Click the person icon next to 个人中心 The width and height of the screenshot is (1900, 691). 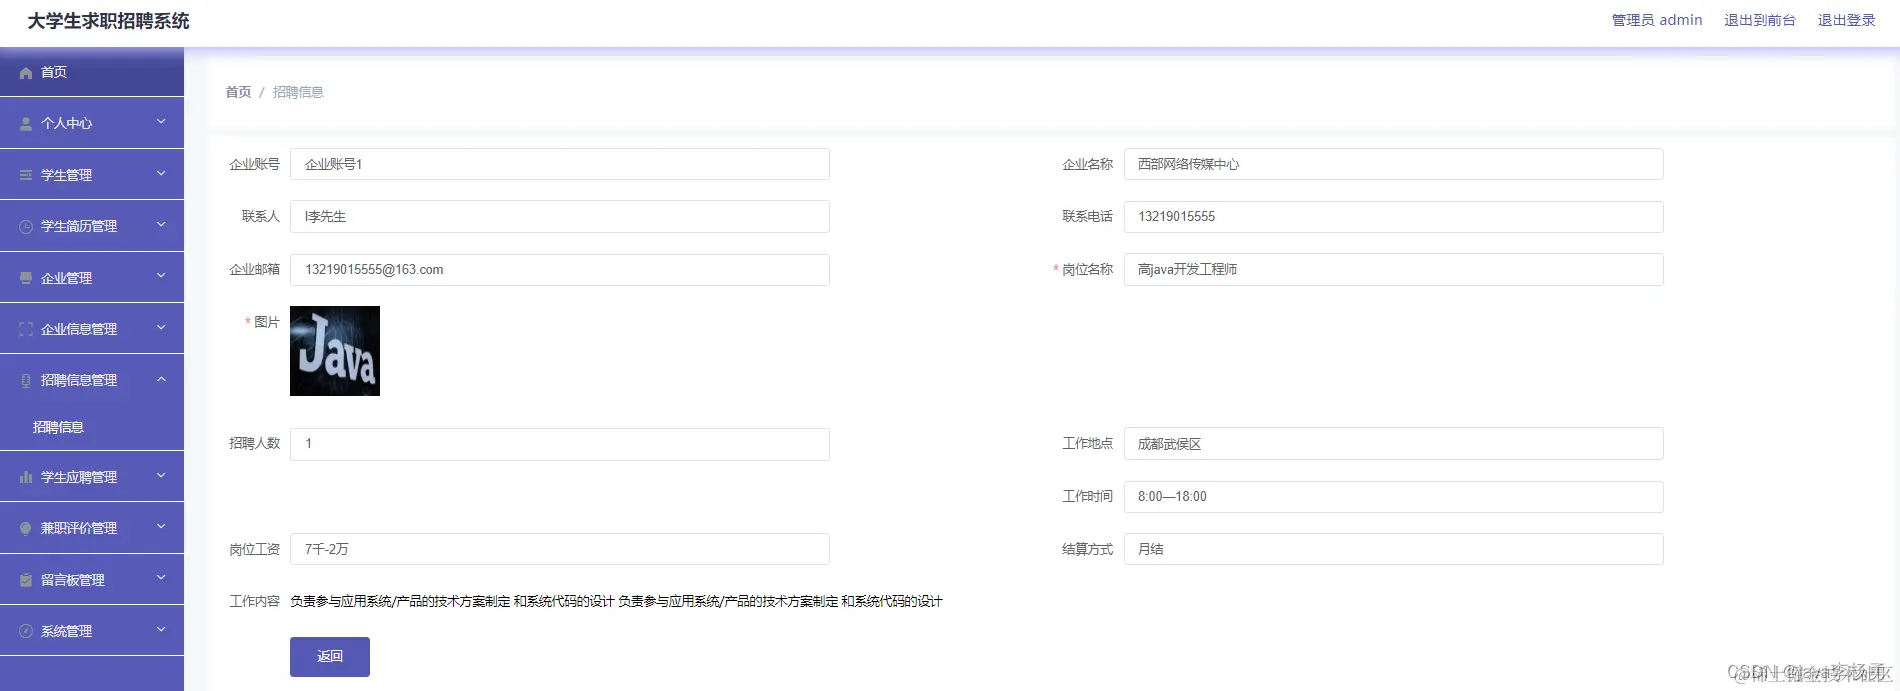[26, 124]
